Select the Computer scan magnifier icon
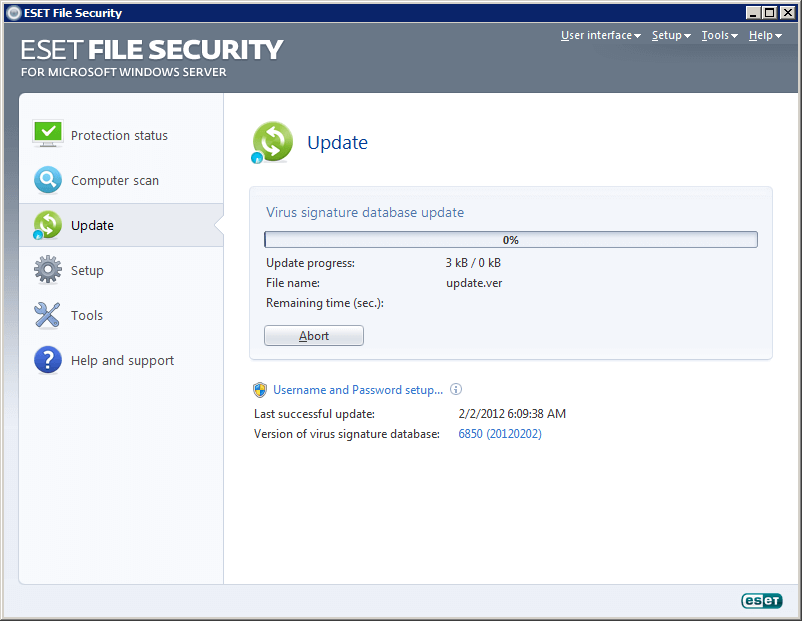Viewport: 802px width, 621px height. [48, 180]
